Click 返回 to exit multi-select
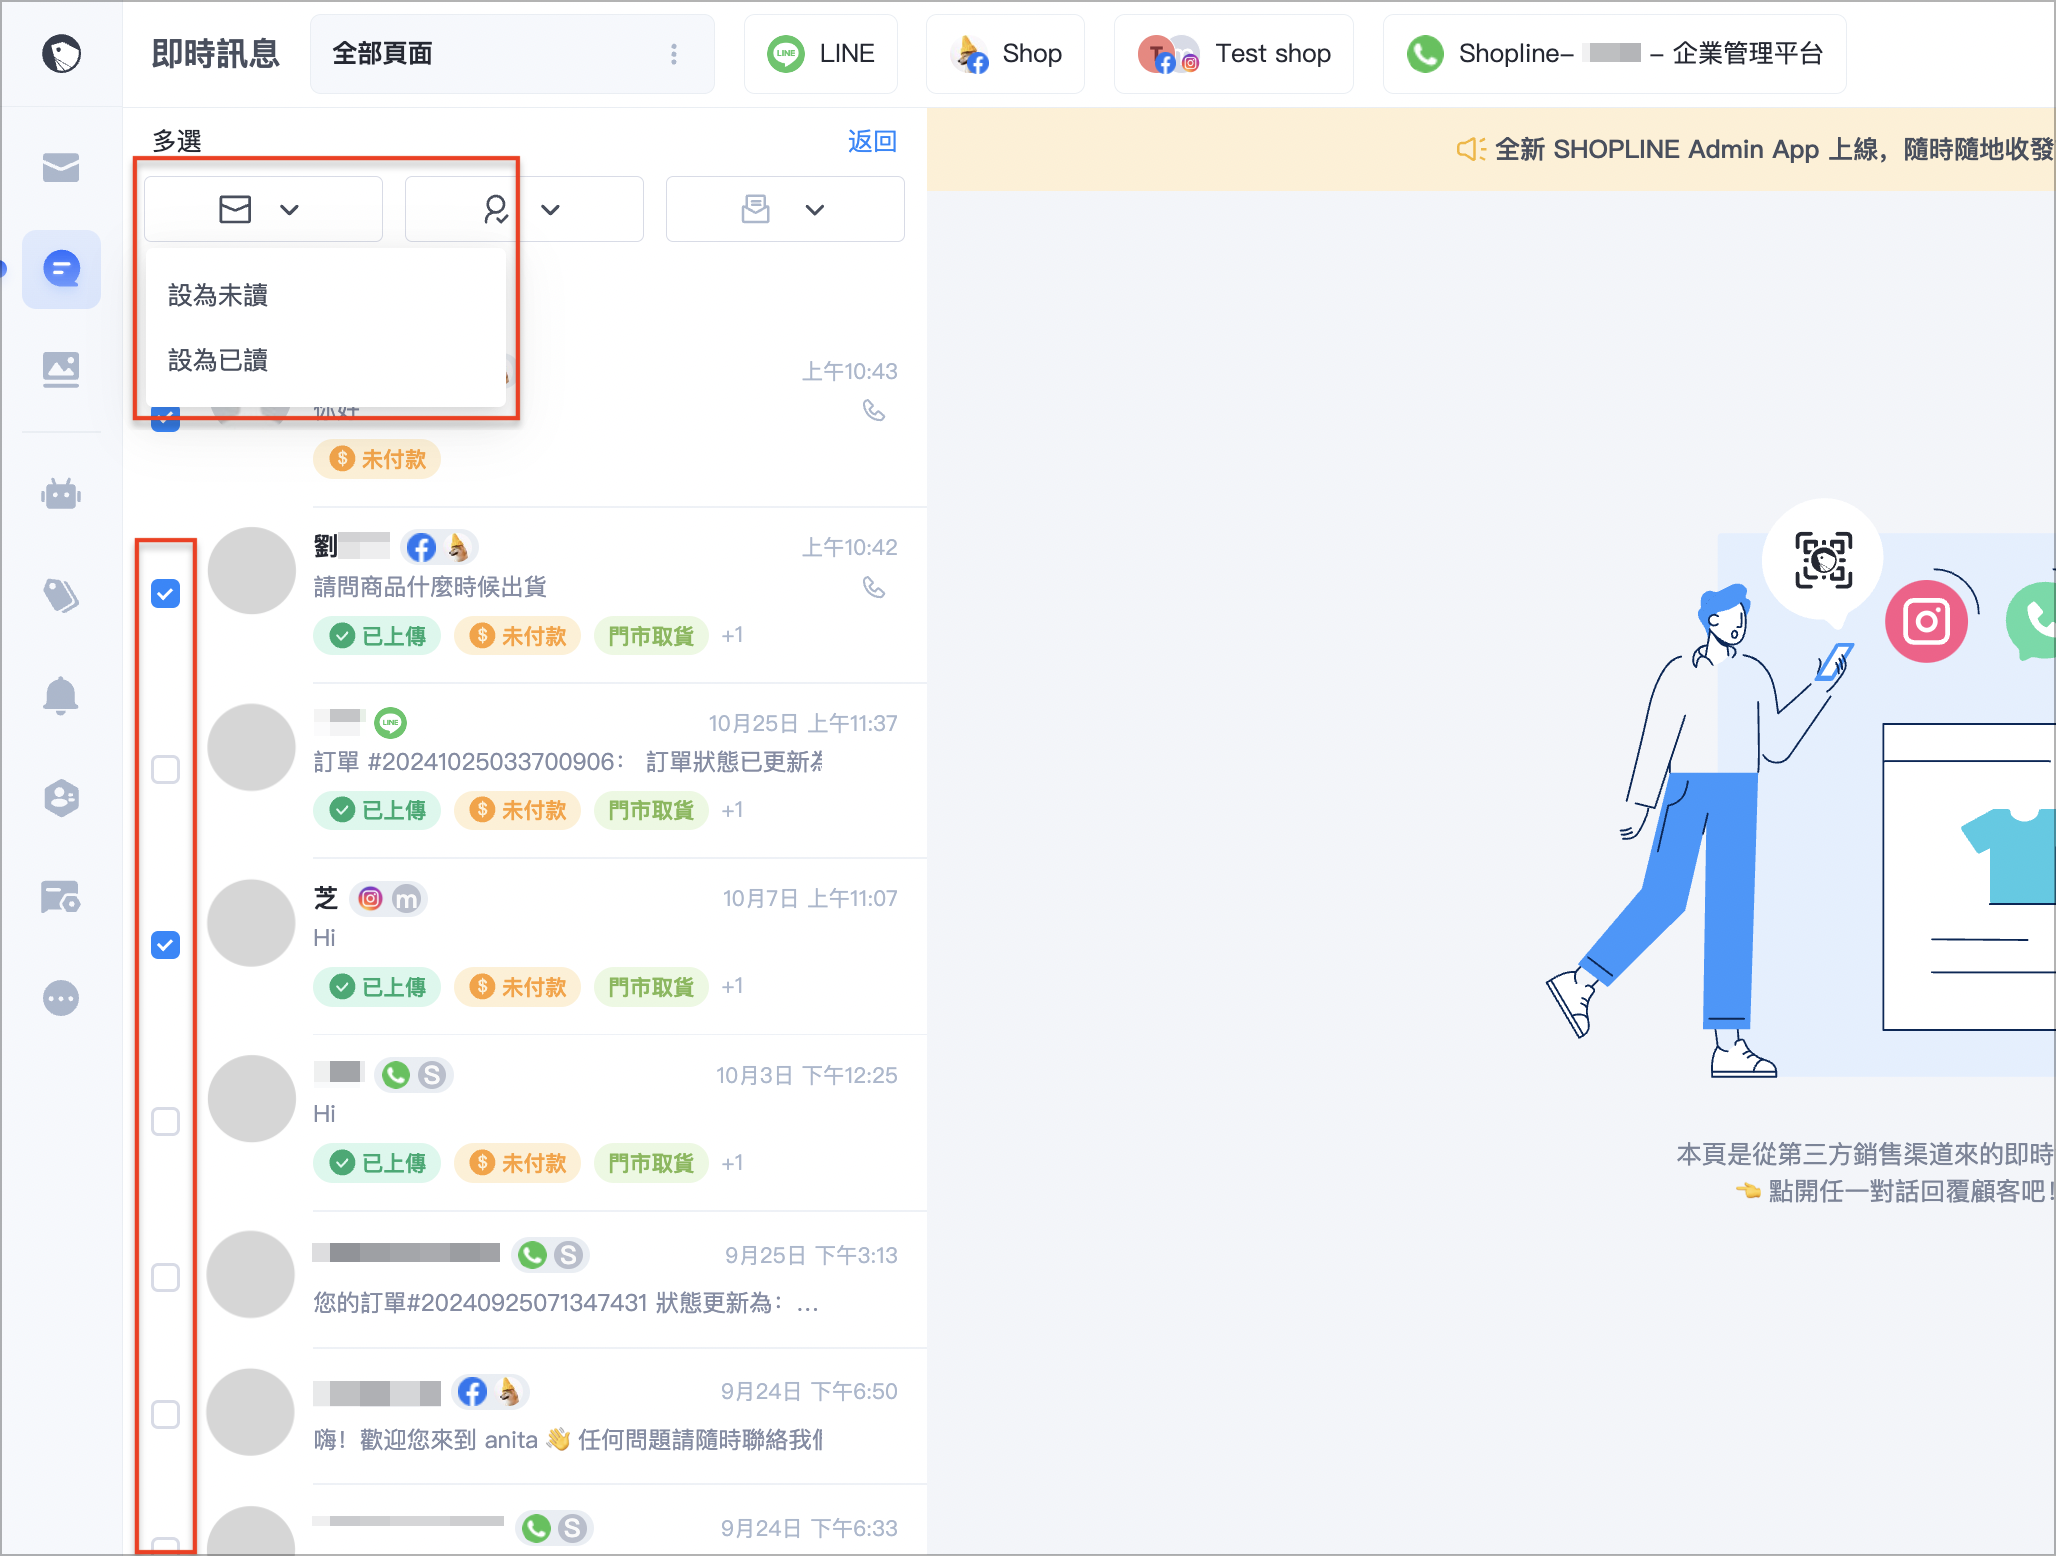Viewport: 2056px width, 1556px height. pyautogui.click(x=872, y=141)
